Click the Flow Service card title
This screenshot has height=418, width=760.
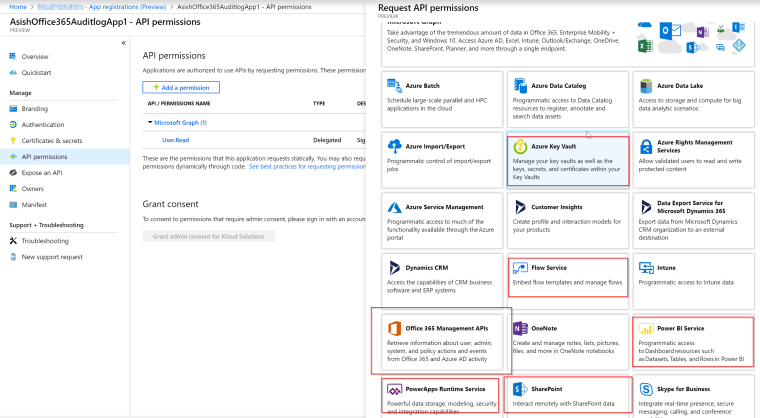tap(549, 268)
